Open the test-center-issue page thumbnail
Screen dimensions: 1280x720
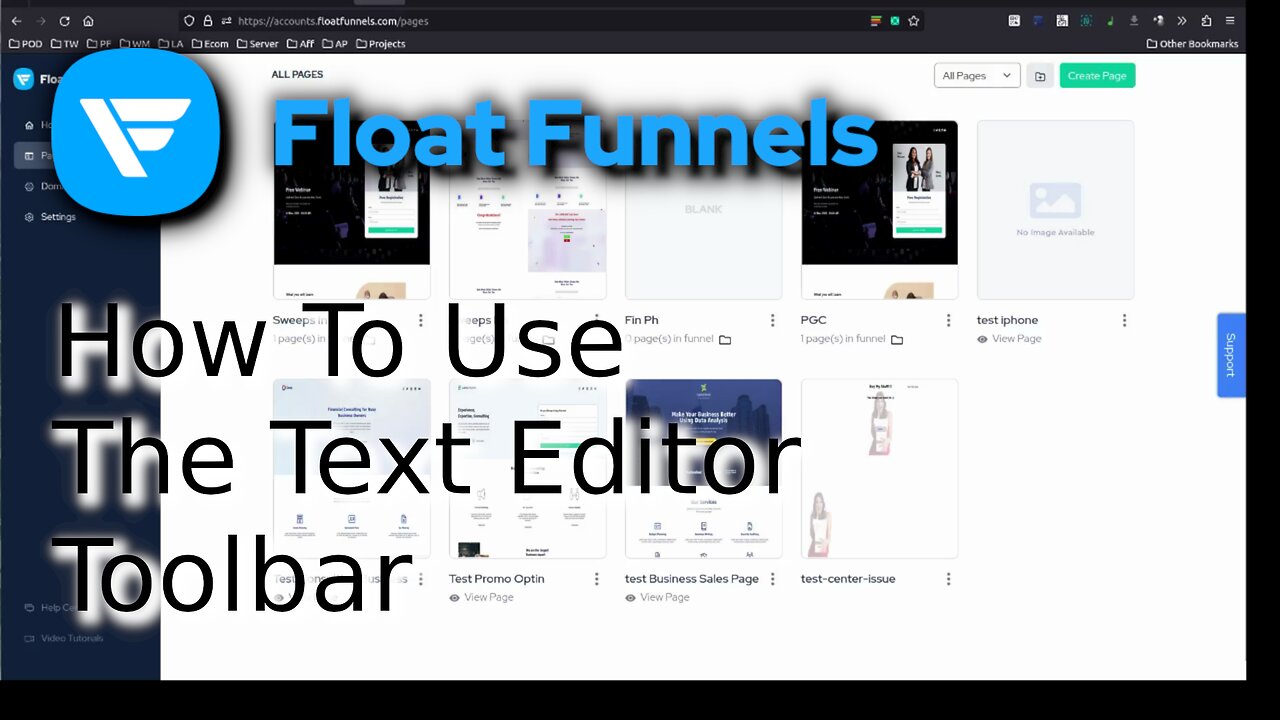coord(880,468)
